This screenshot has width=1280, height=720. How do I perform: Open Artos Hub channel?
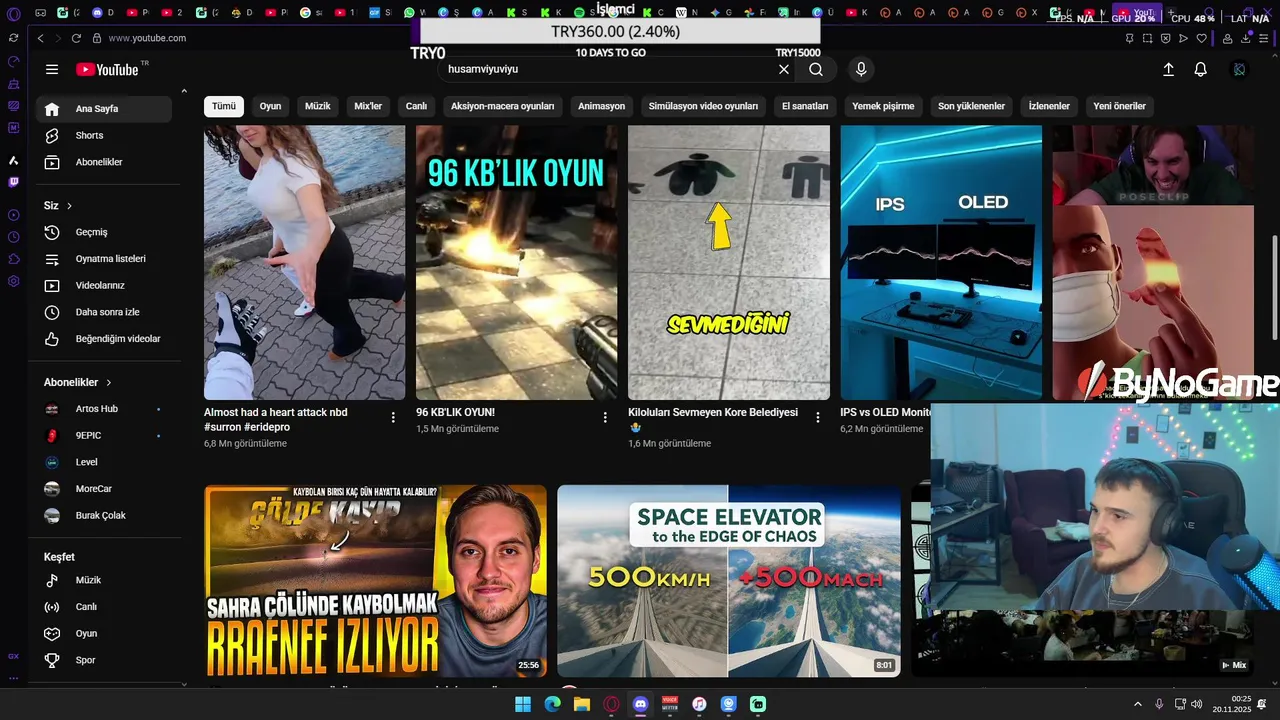click(x=104, y=409)
